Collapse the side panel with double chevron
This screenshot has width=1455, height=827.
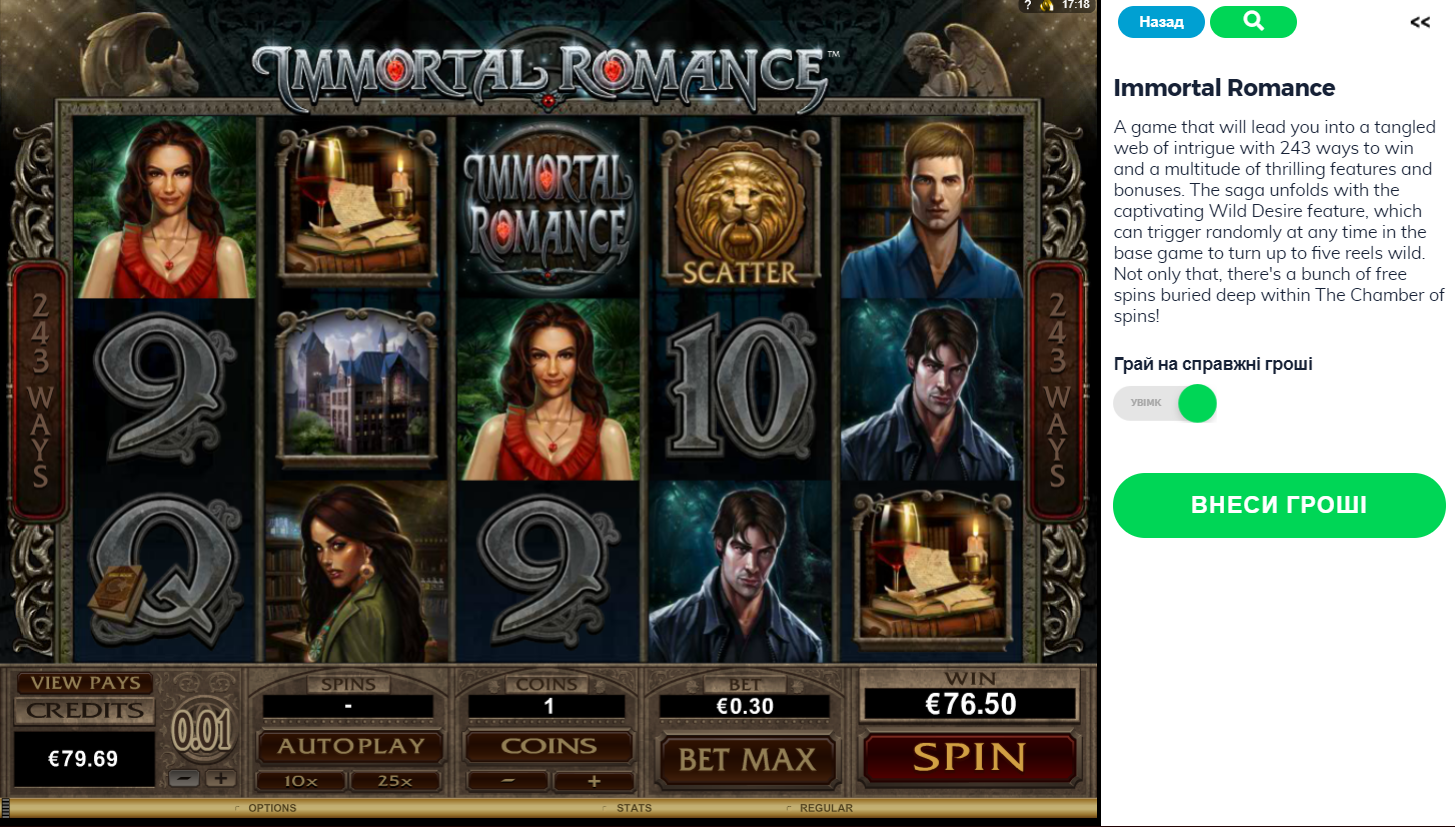[1420, 22]
